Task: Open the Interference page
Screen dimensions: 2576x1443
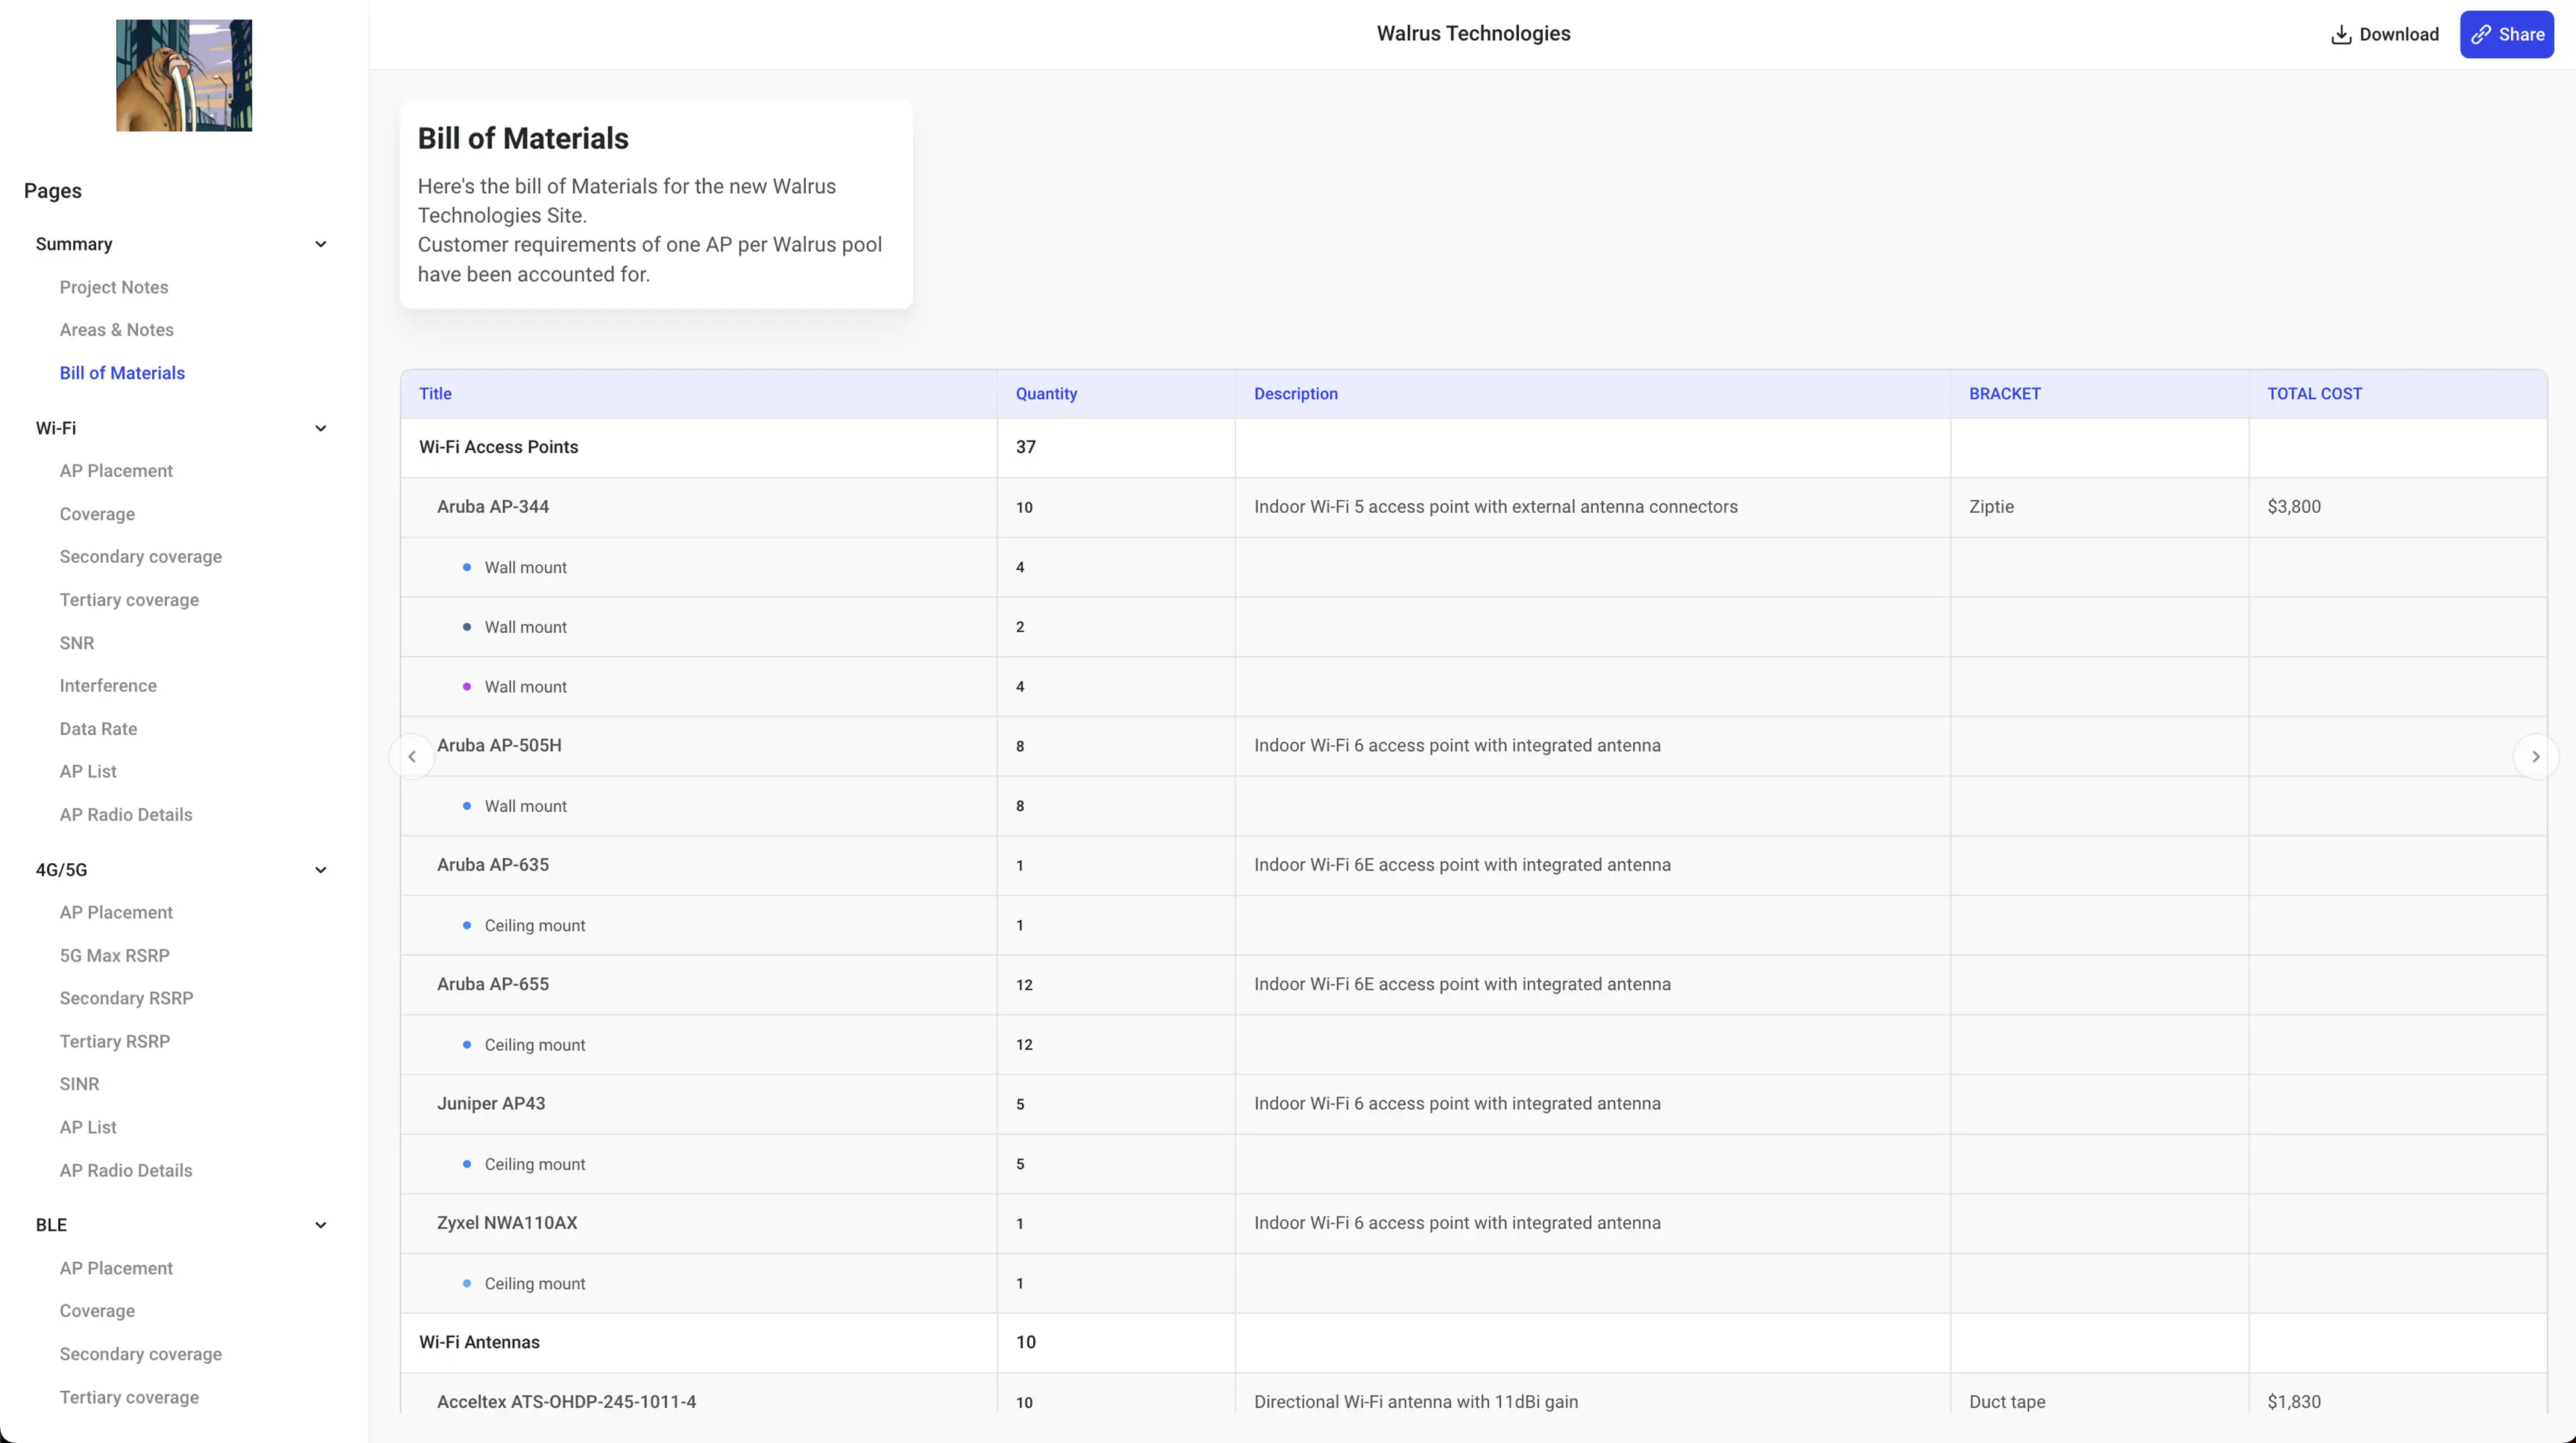Action: pyautogui.click(x=108, y=686)
